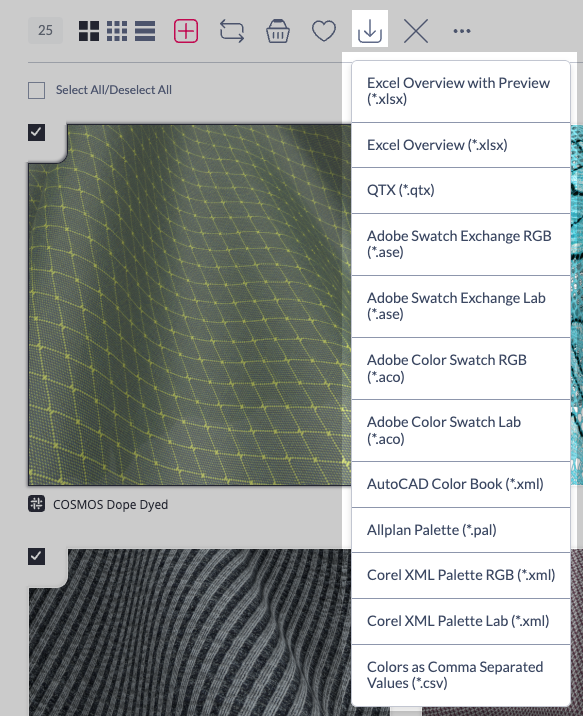583x716 pixels.
Task: Toggle Select All/Deselect All checkbox
Action: [37, 90]
